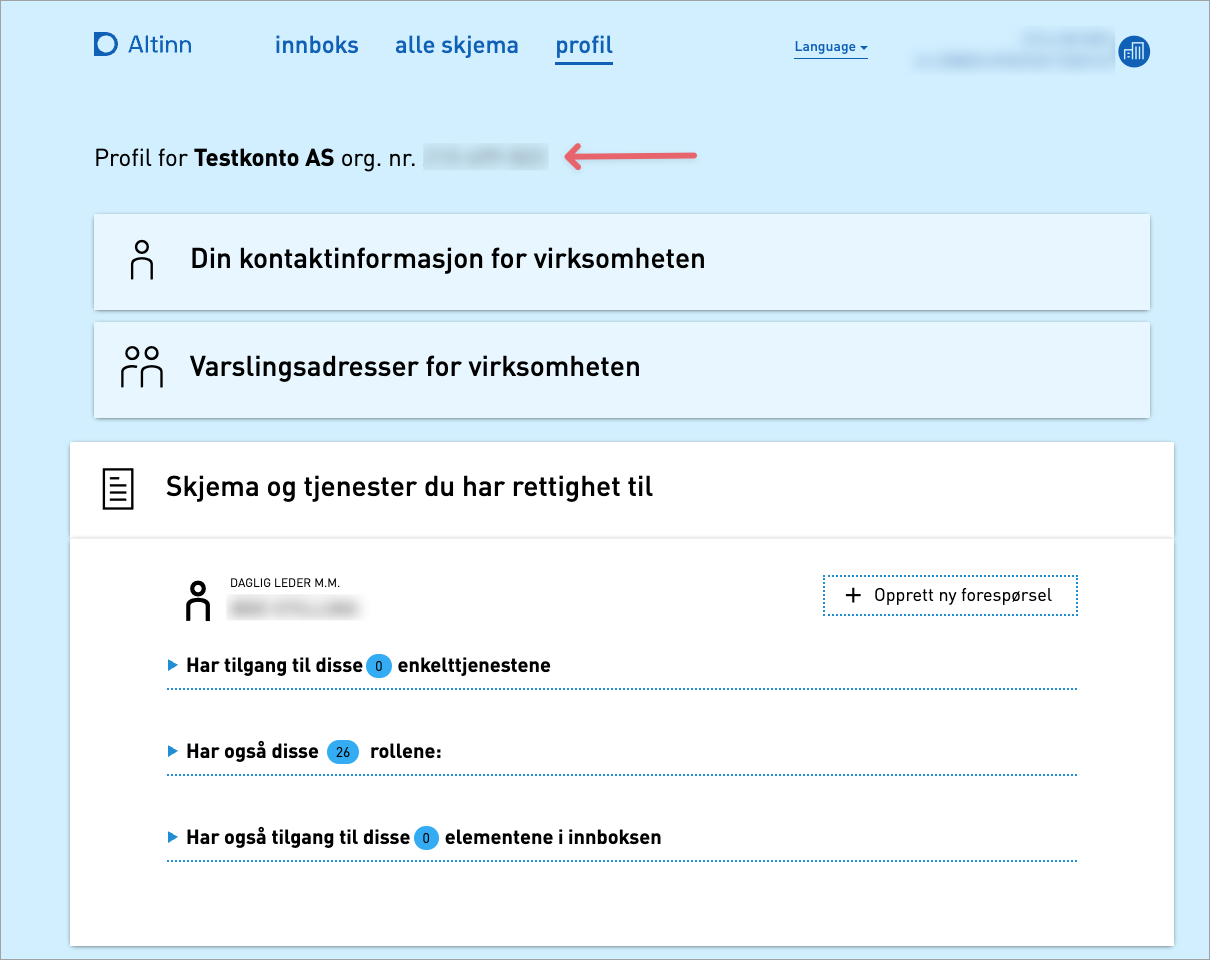Click the plus icon in Opprett ny forespørsel
Viewport: 1210px width, 960px height.
coord(853,595)
